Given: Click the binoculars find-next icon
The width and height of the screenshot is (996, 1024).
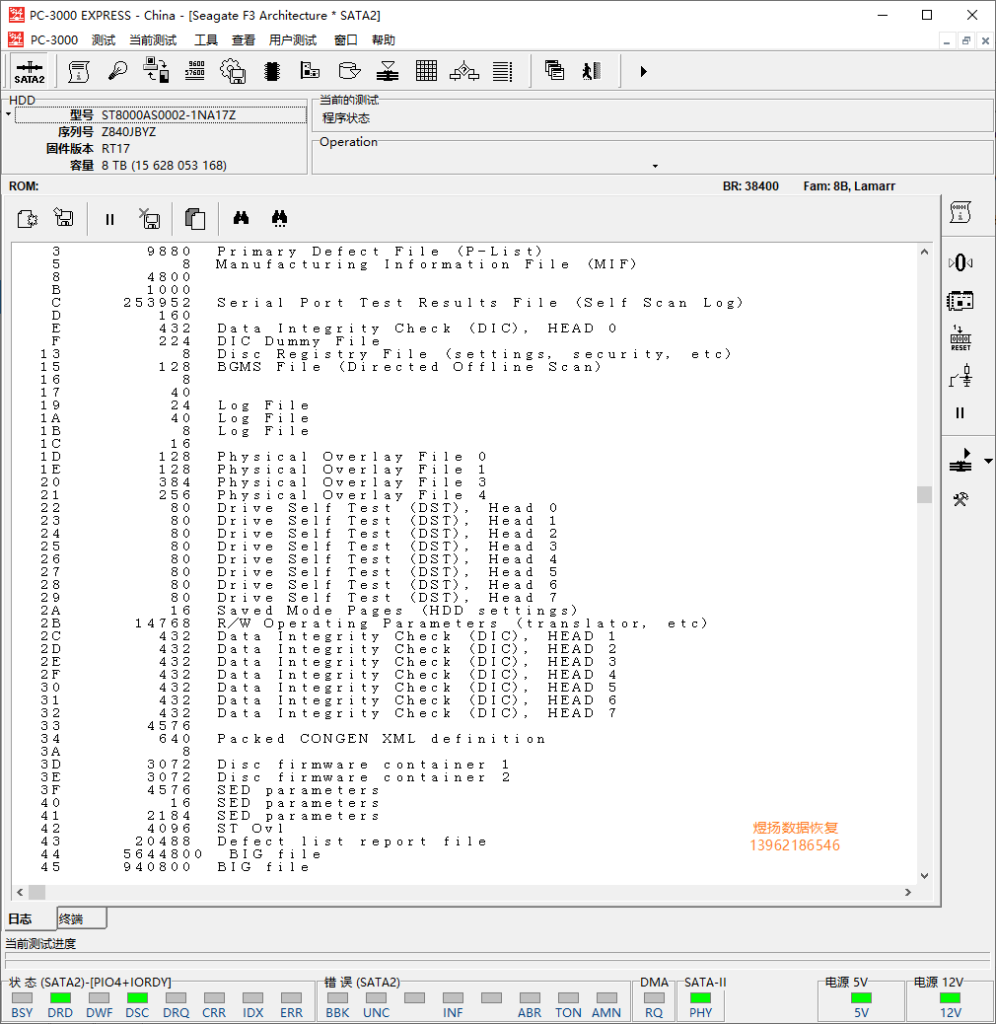Looking at the screenshot, I should point(280,218).
